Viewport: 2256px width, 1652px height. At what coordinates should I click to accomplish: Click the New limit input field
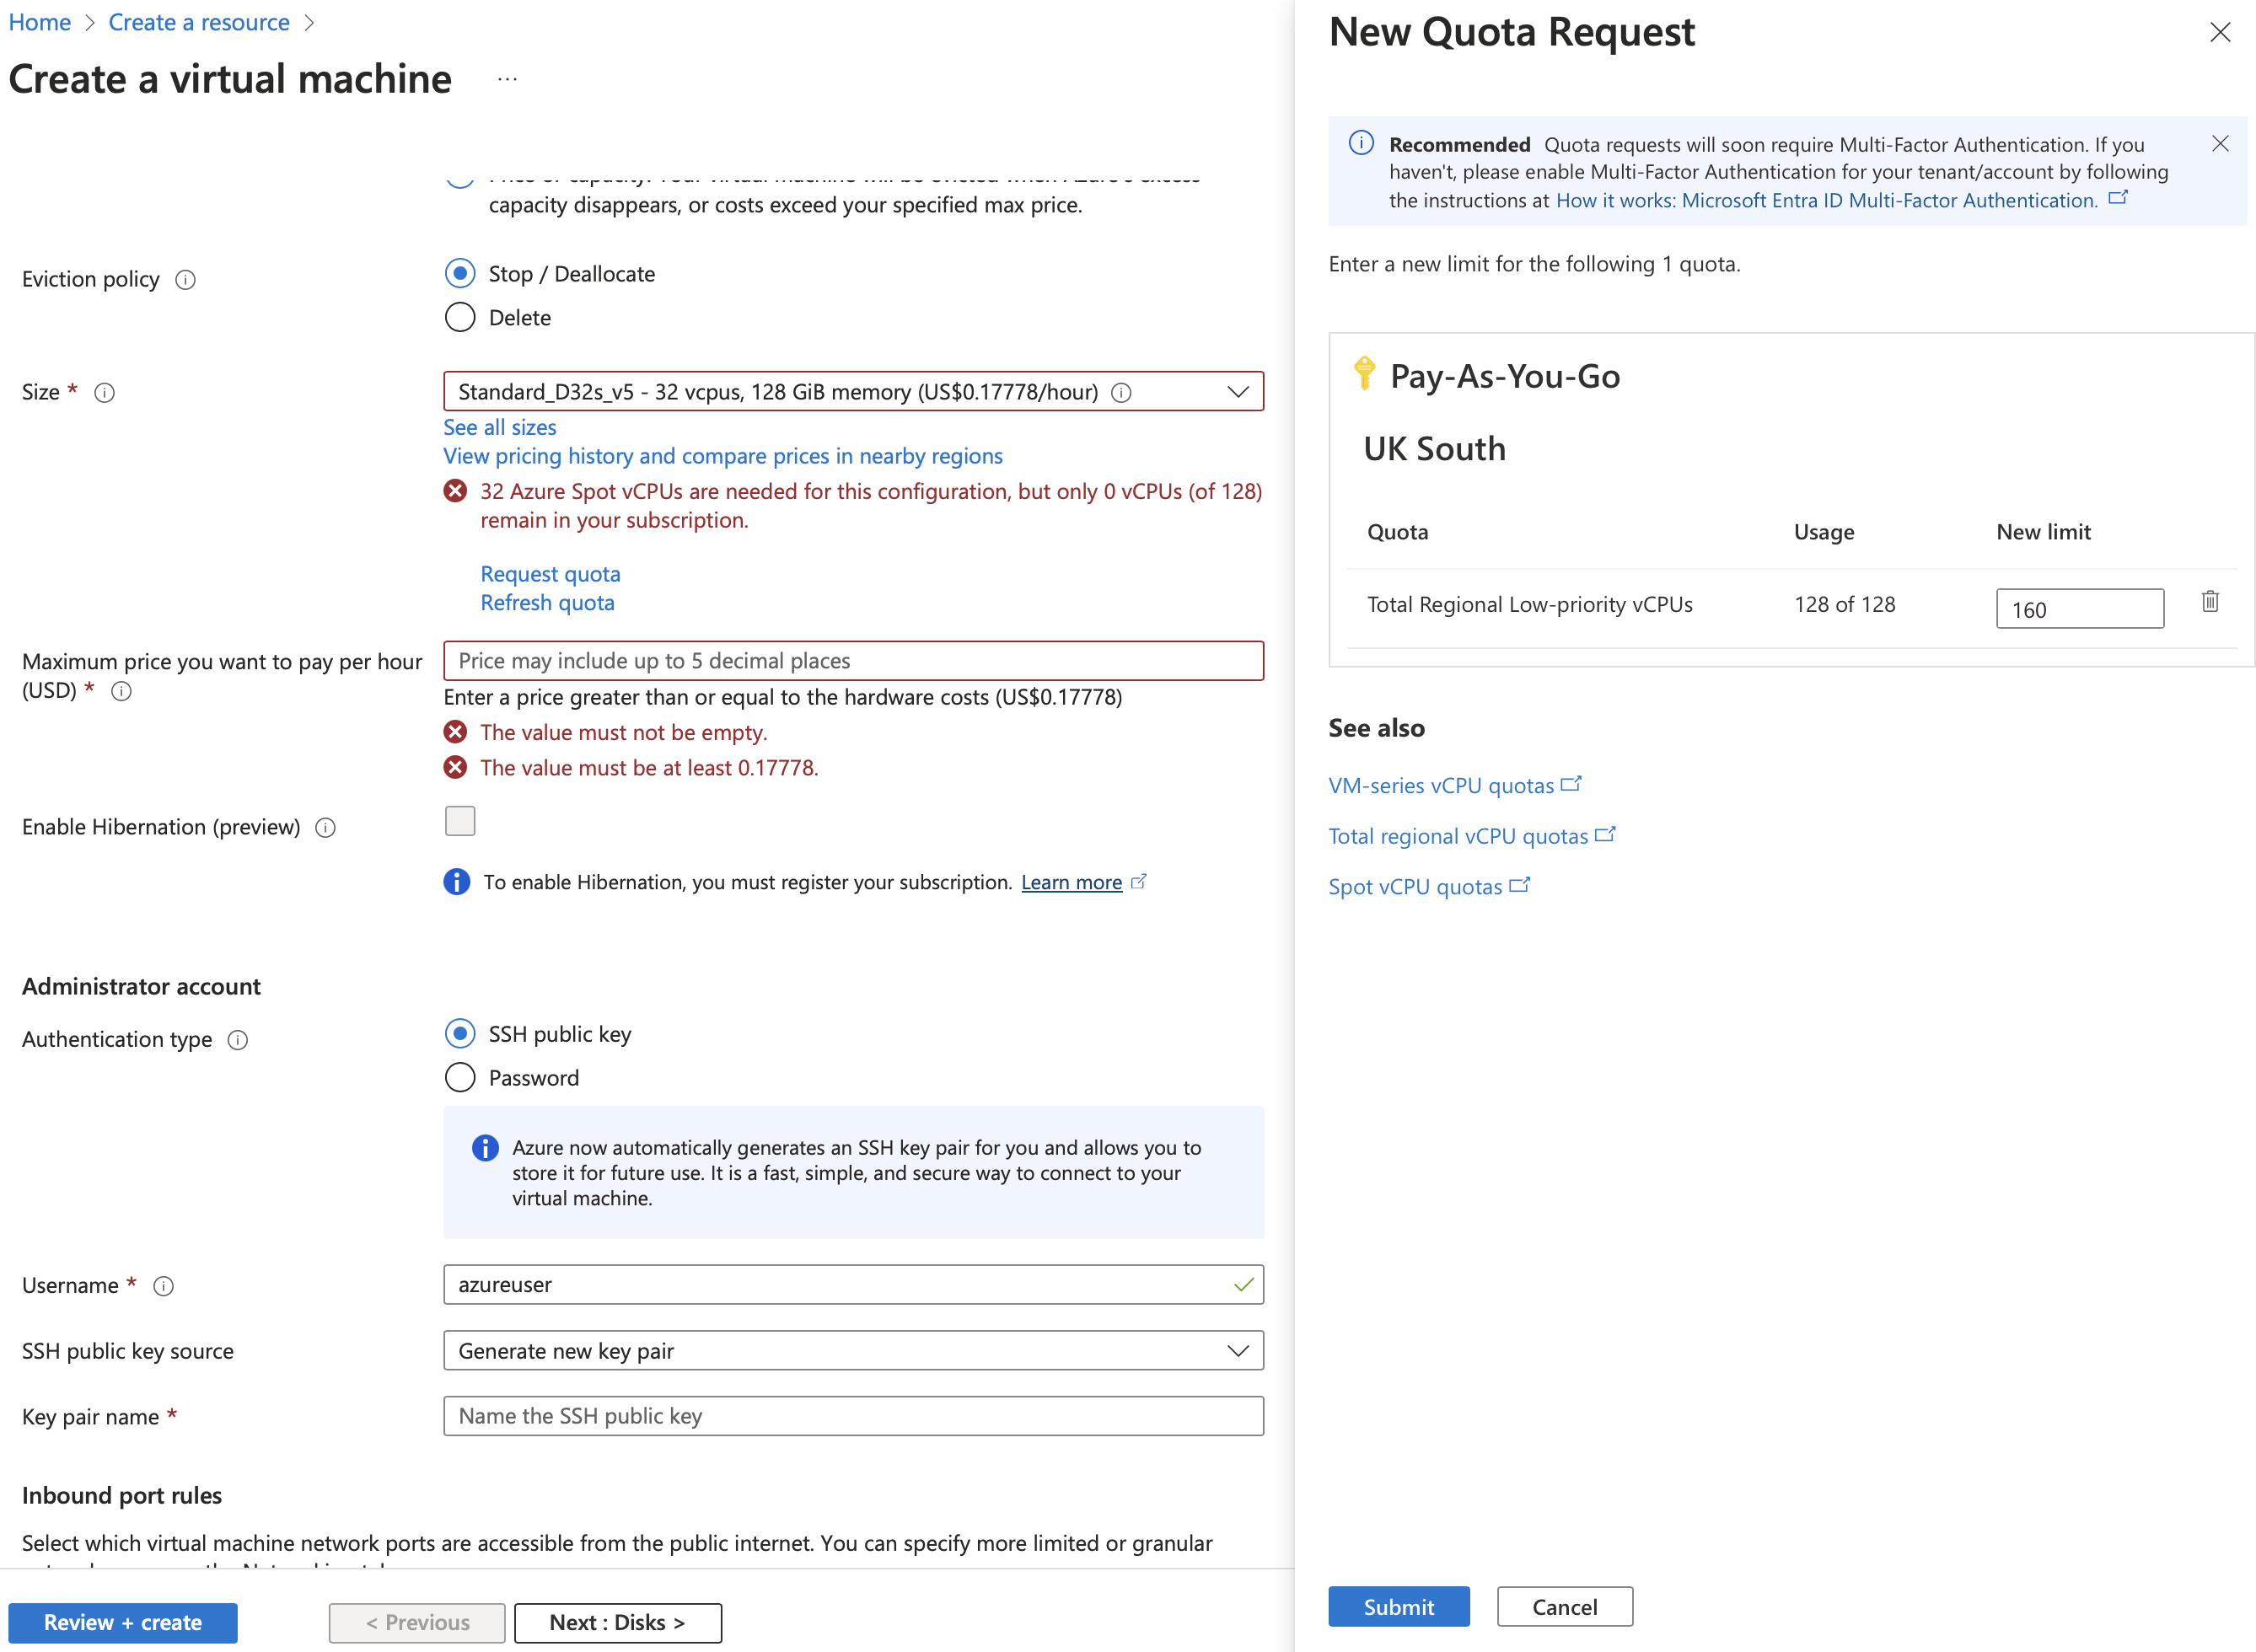coord(2078,609)
